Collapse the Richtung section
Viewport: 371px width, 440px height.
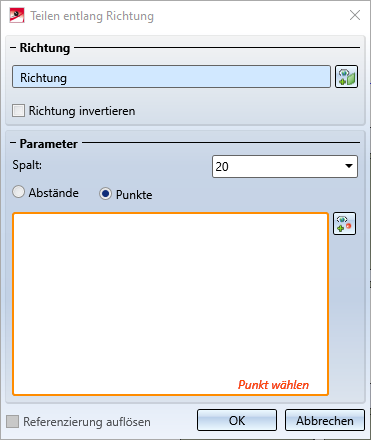[13, 48]
